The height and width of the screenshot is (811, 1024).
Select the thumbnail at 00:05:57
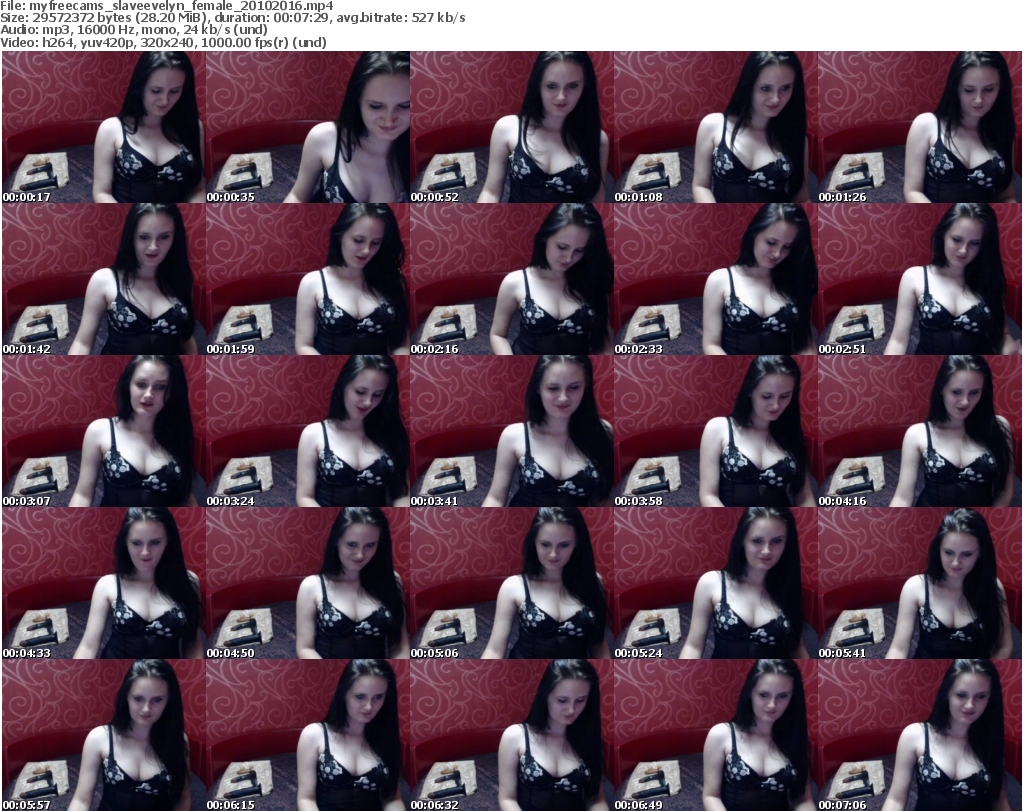(104, 735)
